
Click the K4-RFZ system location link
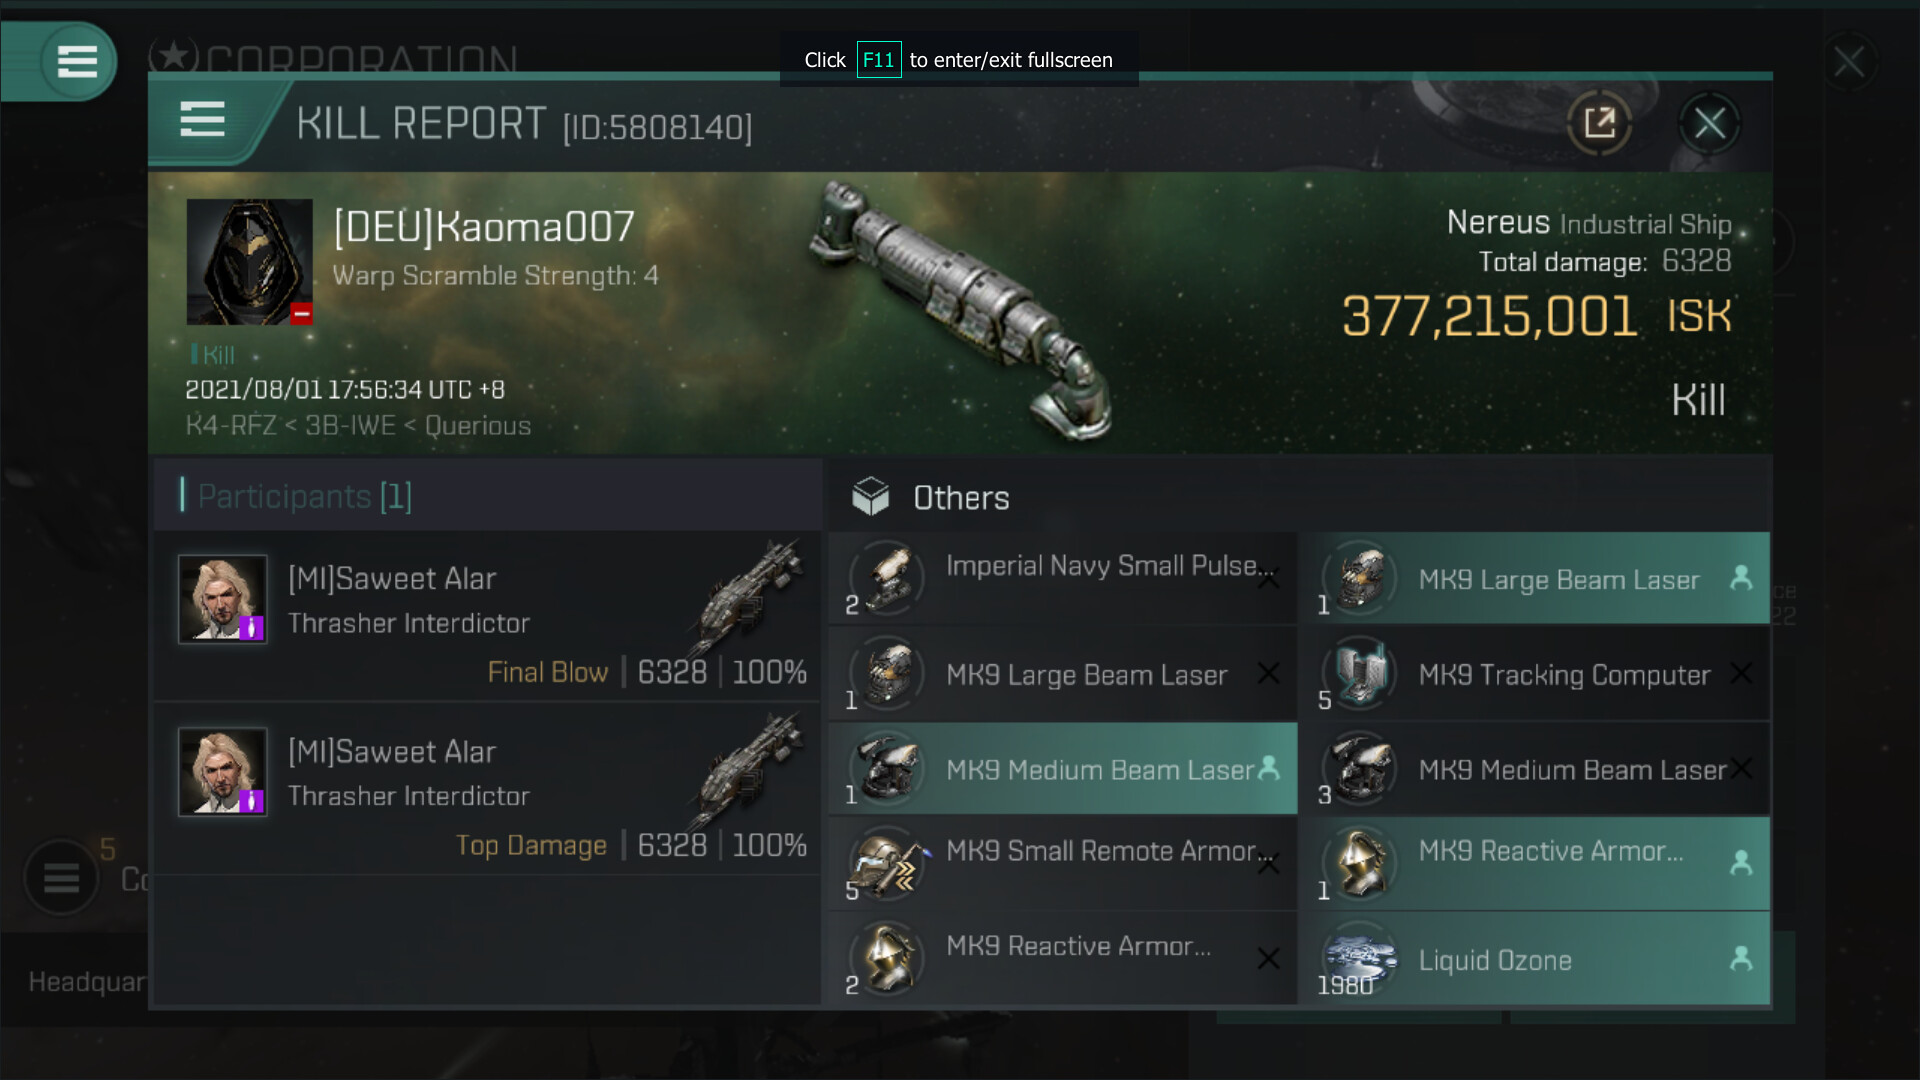[x=230, y=426]
